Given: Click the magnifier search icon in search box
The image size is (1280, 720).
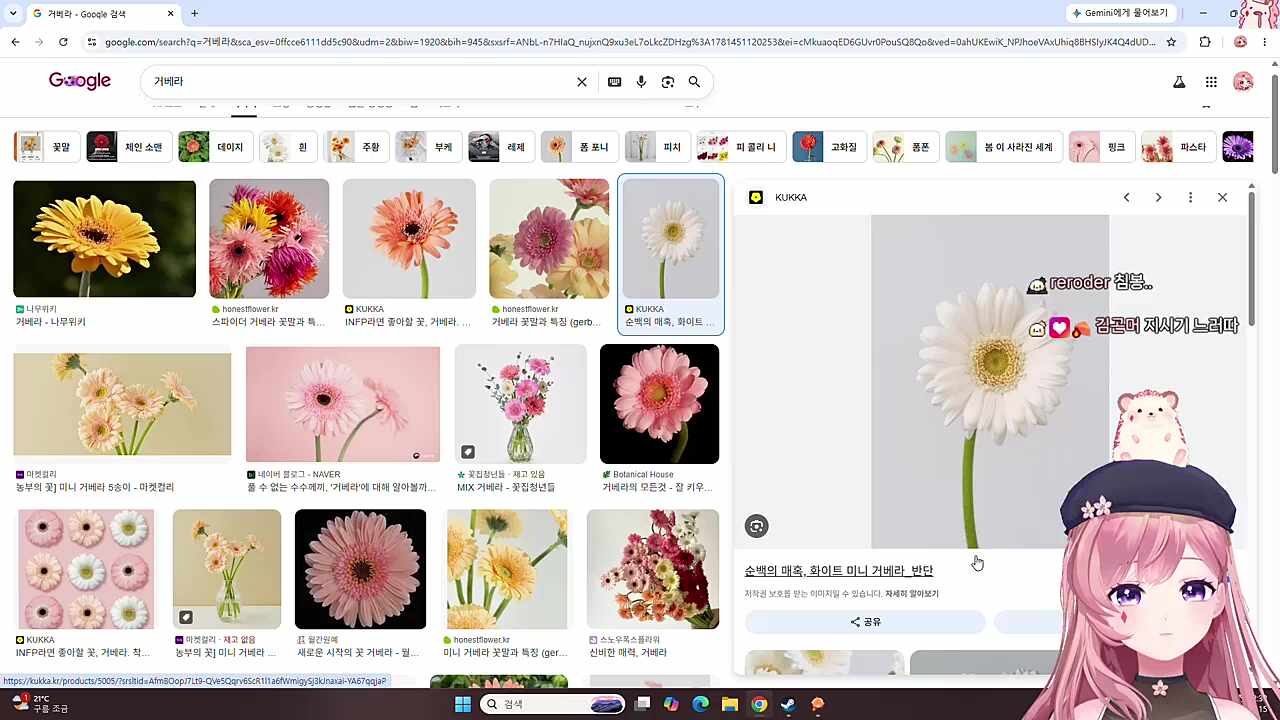Looking at the screenshot, I should 694,82.
